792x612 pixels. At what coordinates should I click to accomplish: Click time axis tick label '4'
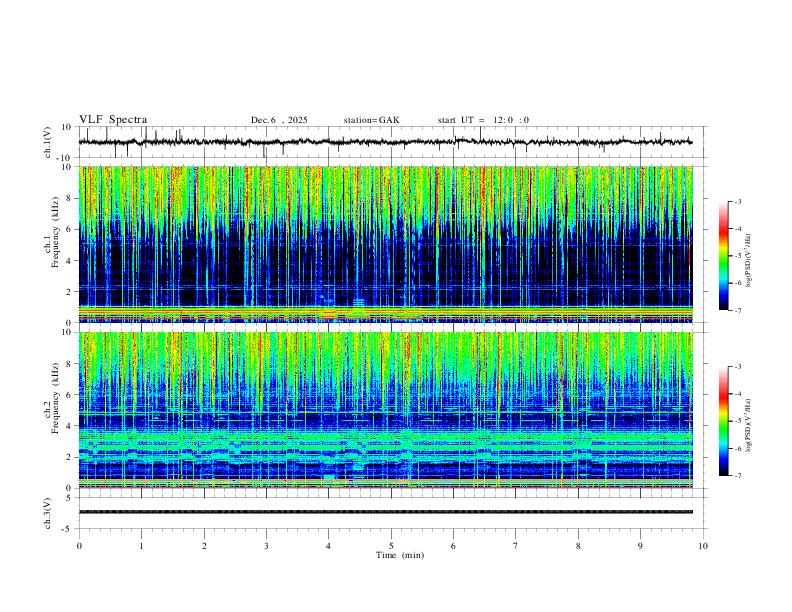(x=328, y=546)
